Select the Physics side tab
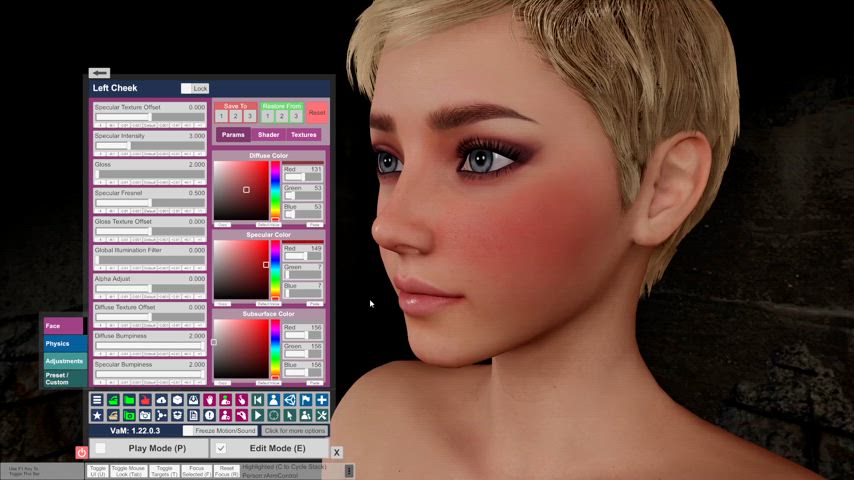Viewport: 854px width, 480px height. click(x=63, y=343)
